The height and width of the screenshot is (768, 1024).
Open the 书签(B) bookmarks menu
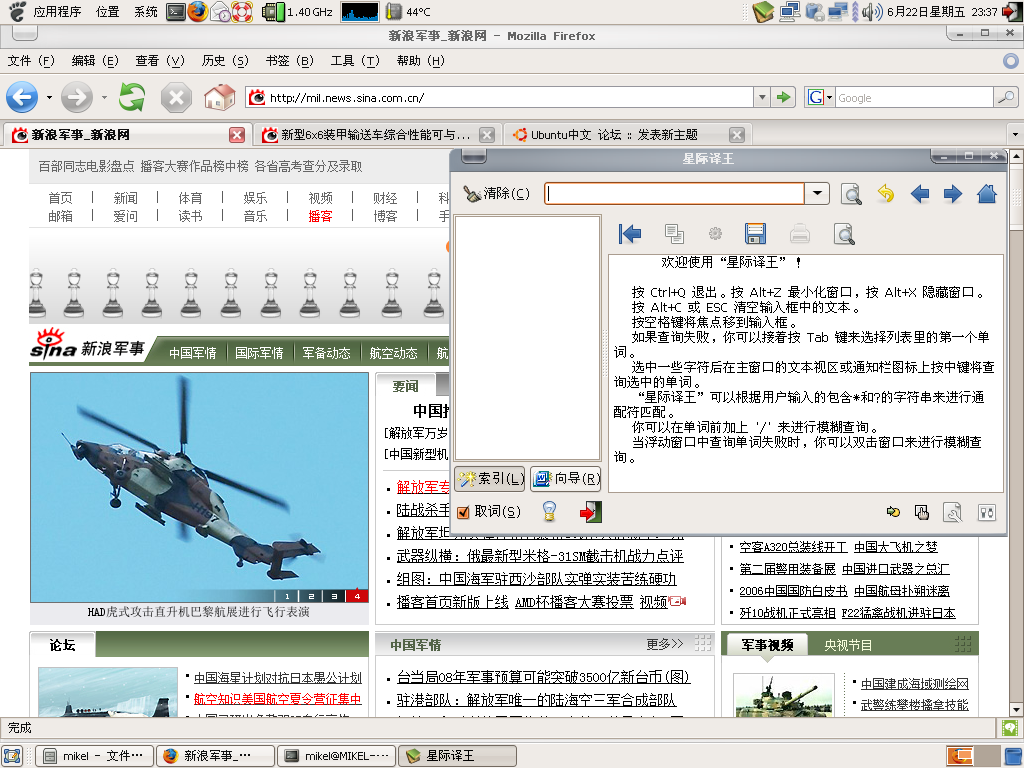point(289,61)
